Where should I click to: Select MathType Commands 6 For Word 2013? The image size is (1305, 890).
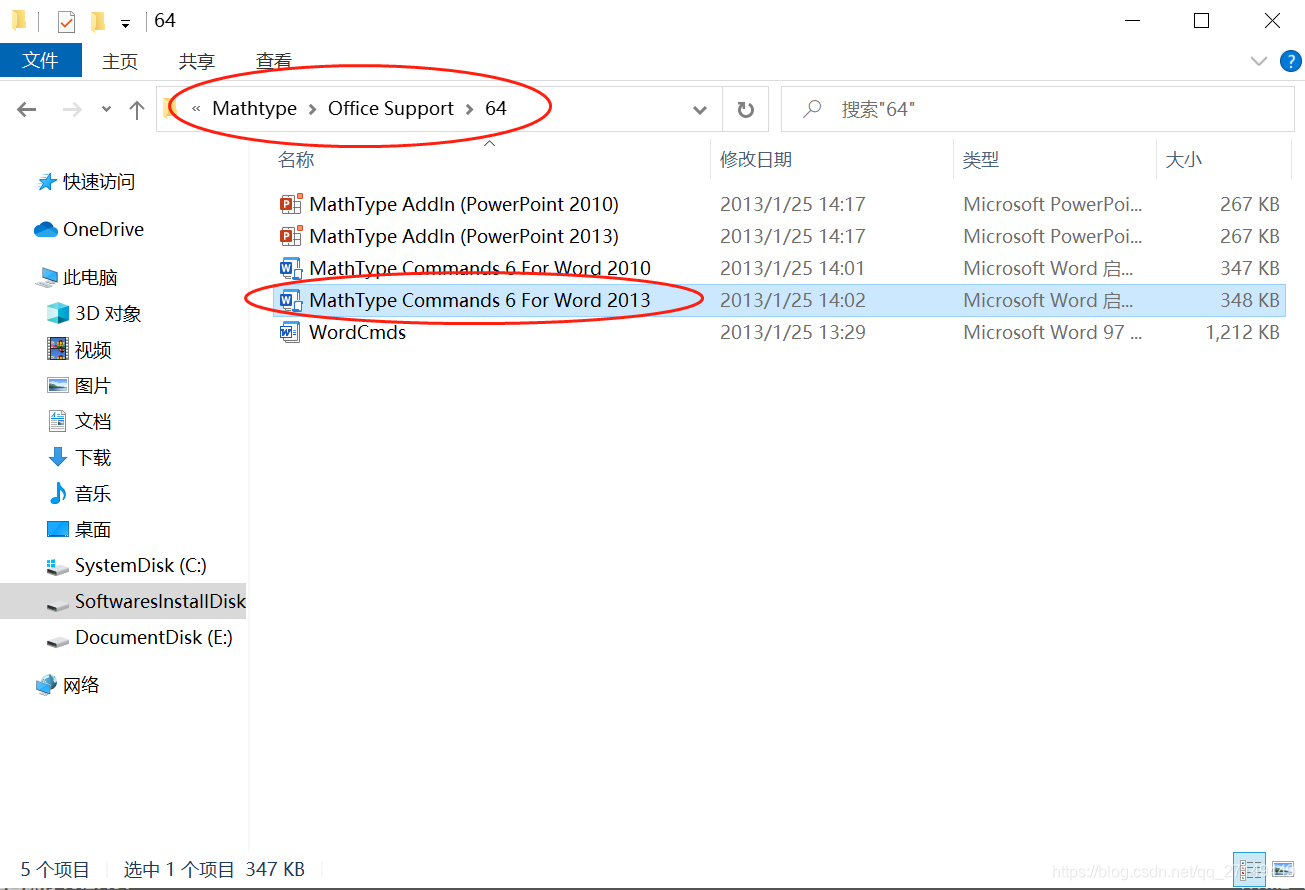pyautogui.click(x=480, y=300)
